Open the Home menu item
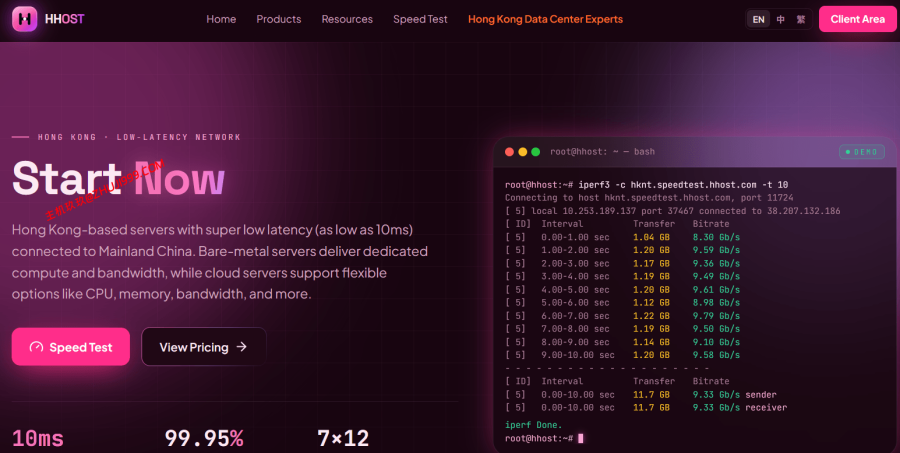This screenshot has width=900, height=453. [221, 19]
